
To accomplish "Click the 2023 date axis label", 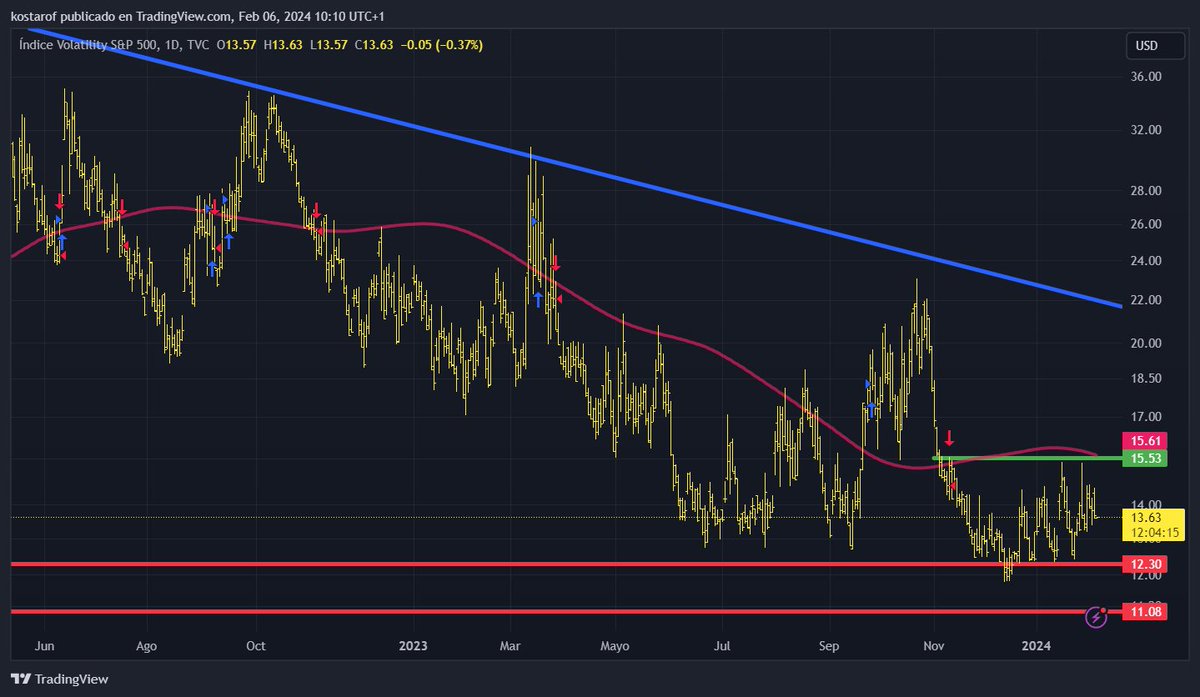I will click(412, 646).
